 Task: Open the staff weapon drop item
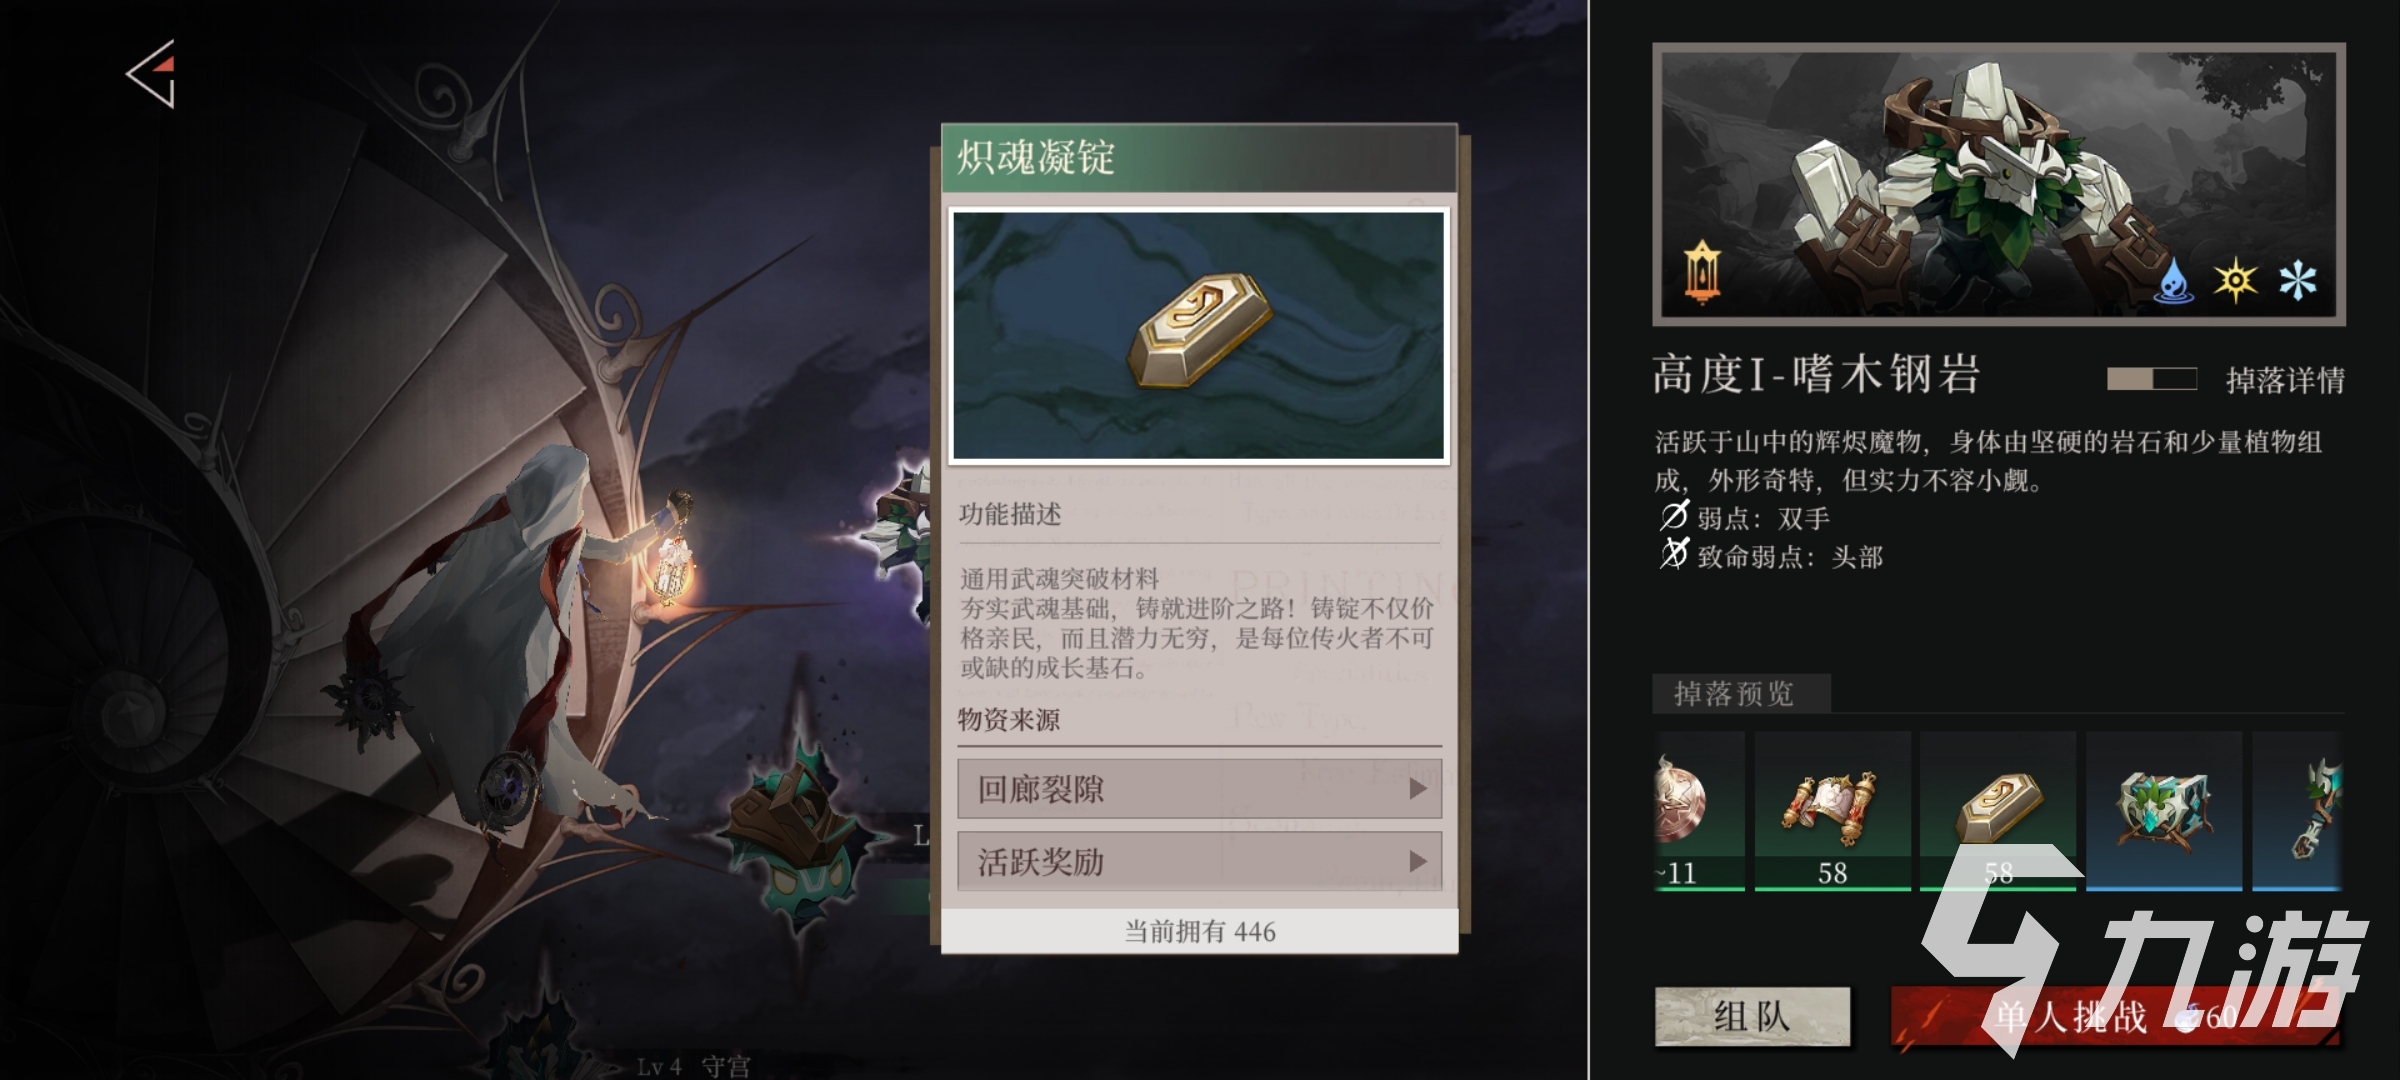[x=2297, y=811]
